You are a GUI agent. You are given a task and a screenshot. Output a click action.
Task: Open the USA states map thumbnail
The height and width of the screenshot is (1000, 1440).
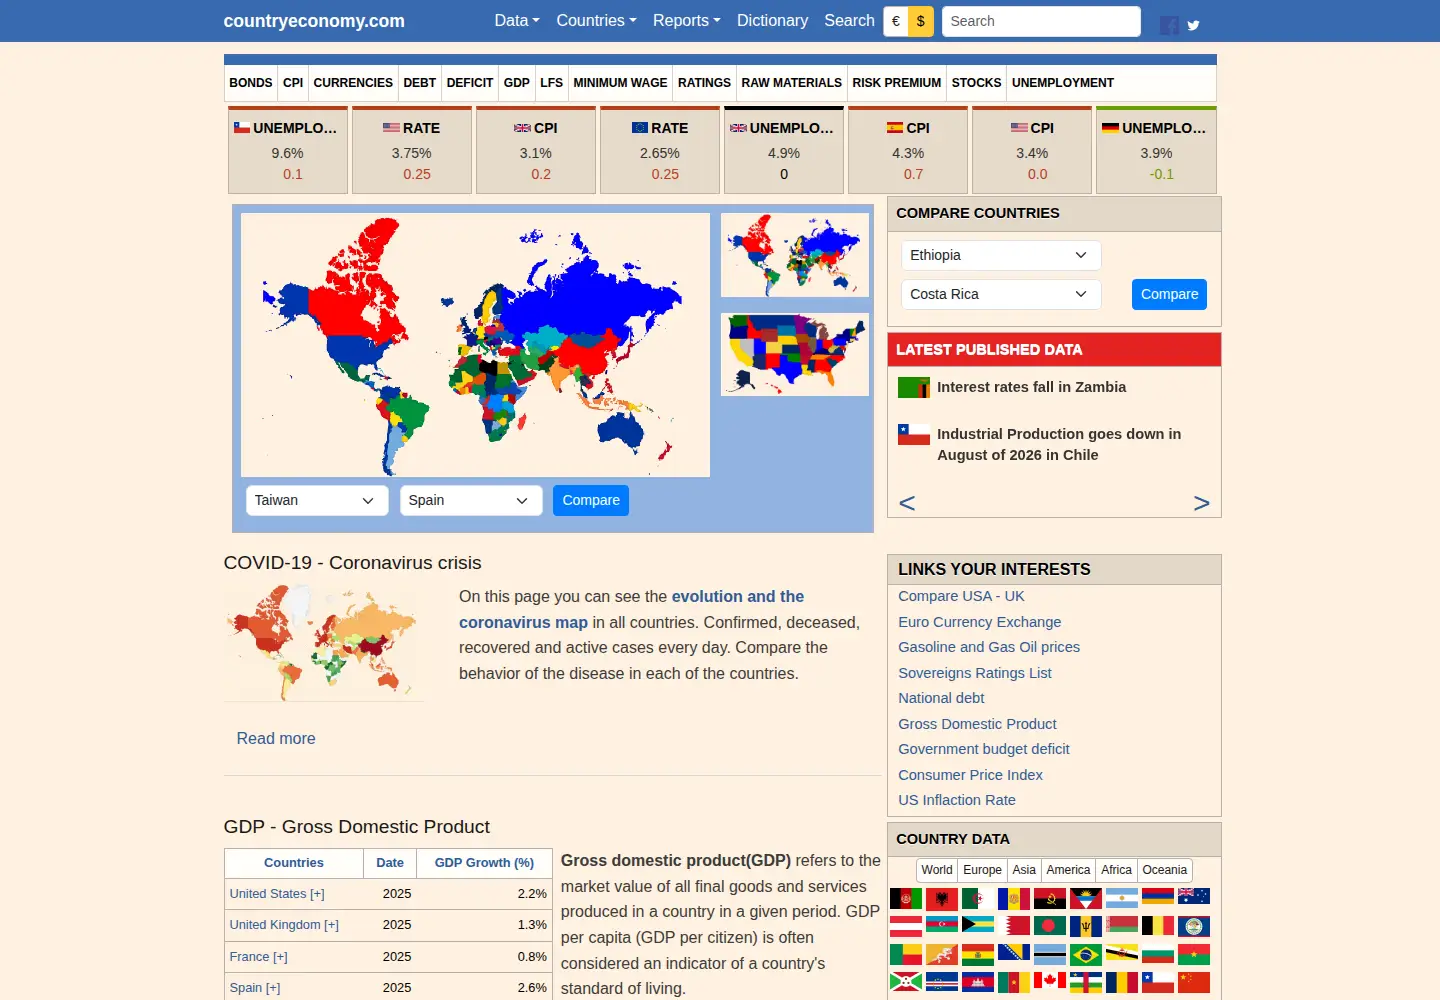795,354
